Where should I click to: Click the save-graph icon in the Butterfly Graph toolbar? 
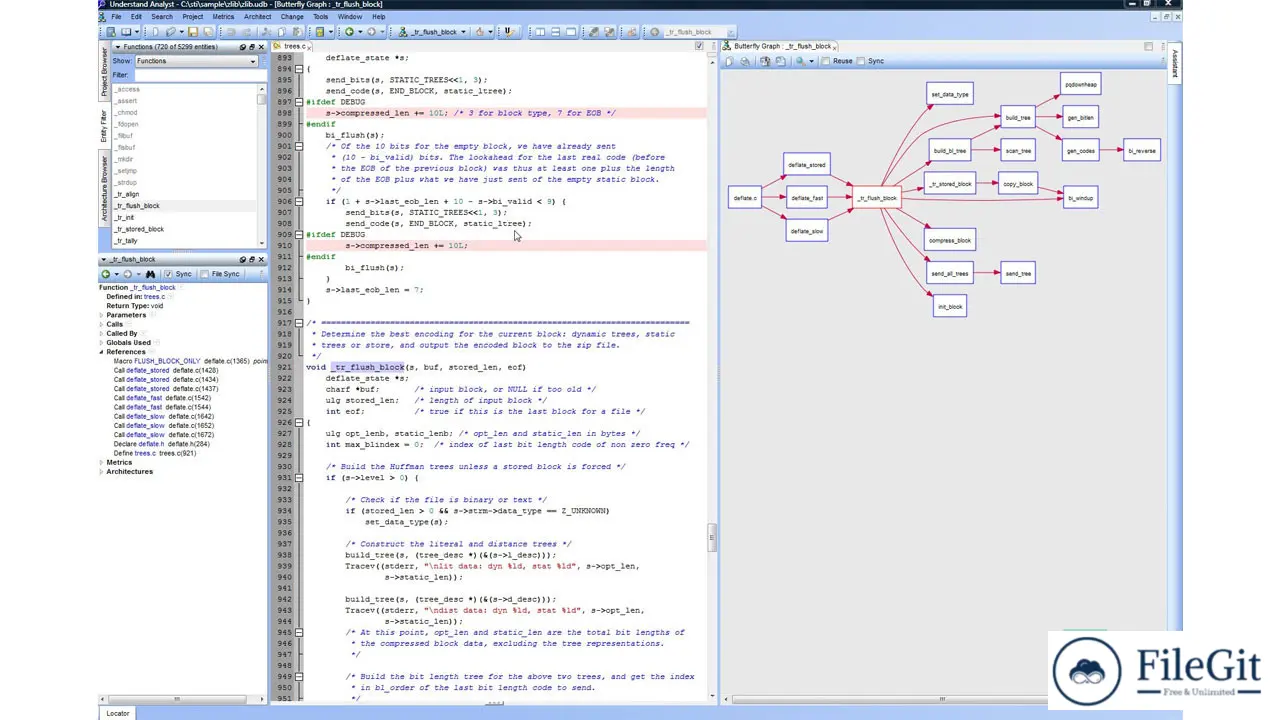pyautogui.click(x=780, y=61)
